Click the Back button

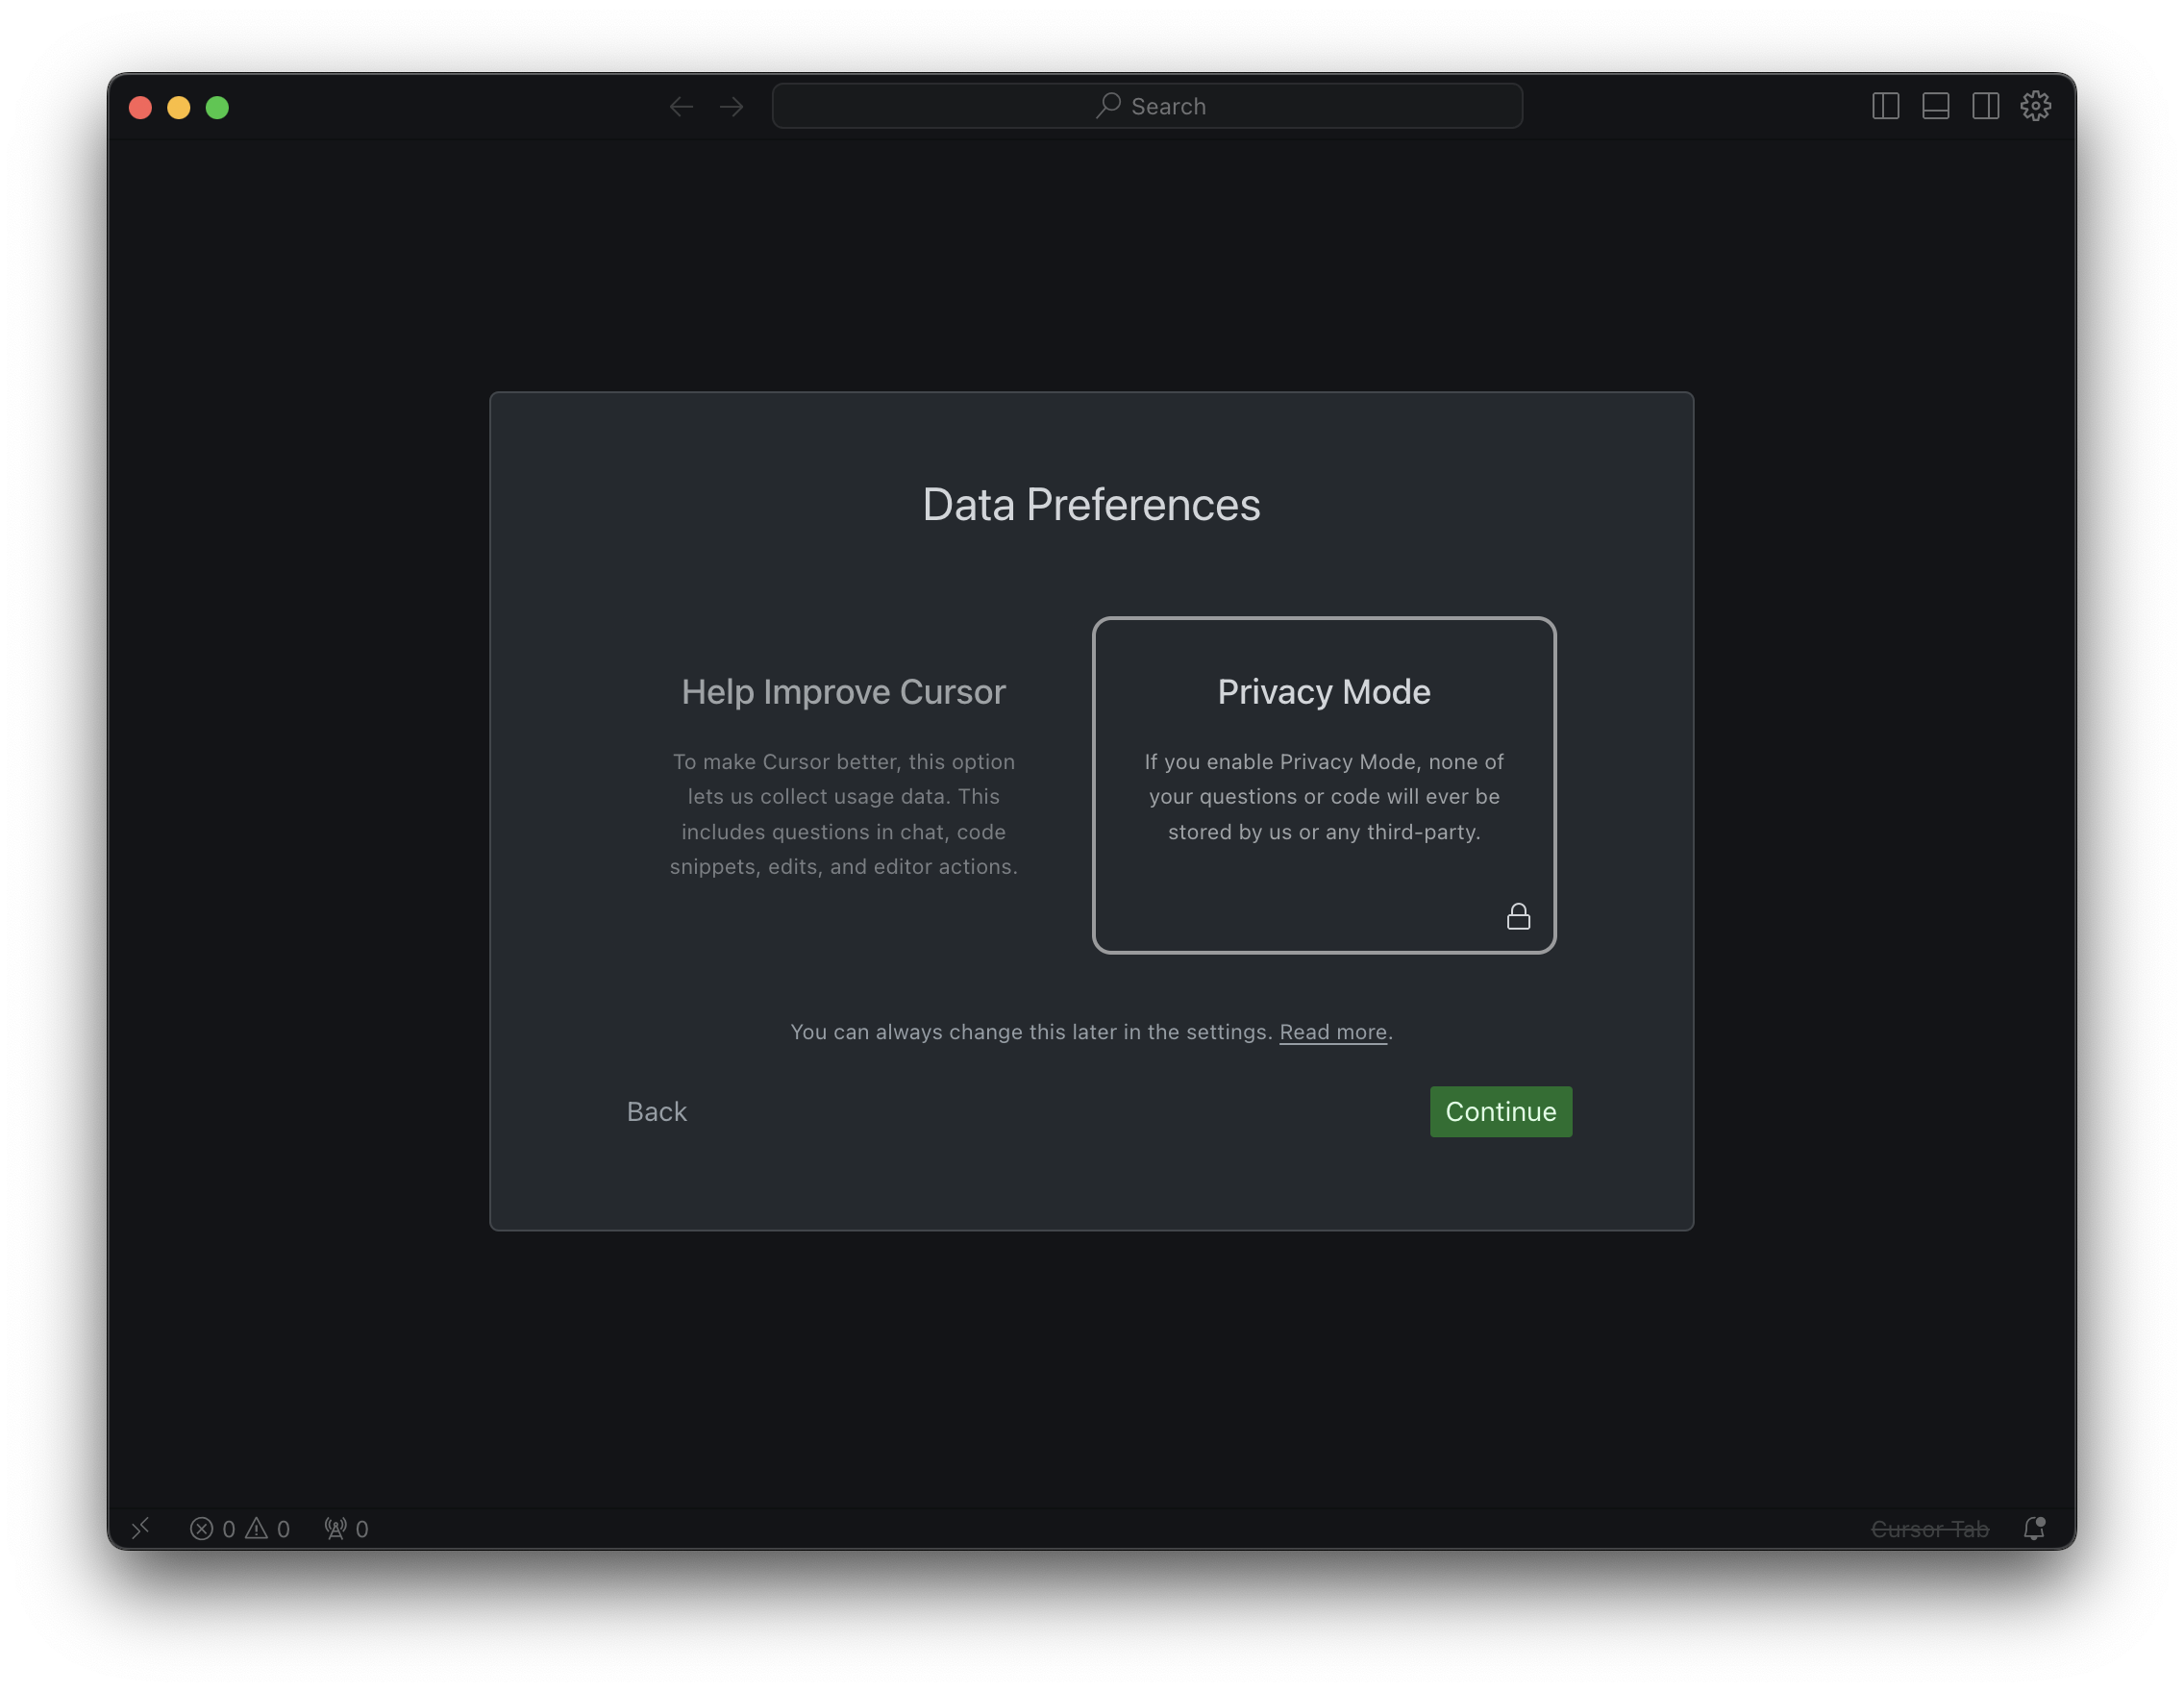[x=656, y=1111]
